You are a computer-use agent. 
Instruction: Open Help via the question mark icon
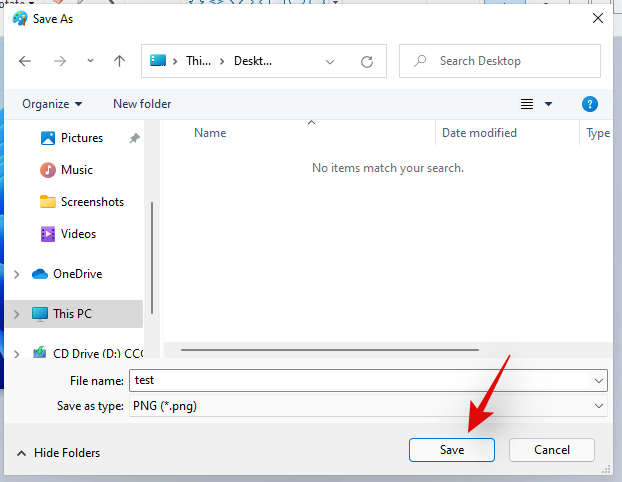[x=589, y=104]
